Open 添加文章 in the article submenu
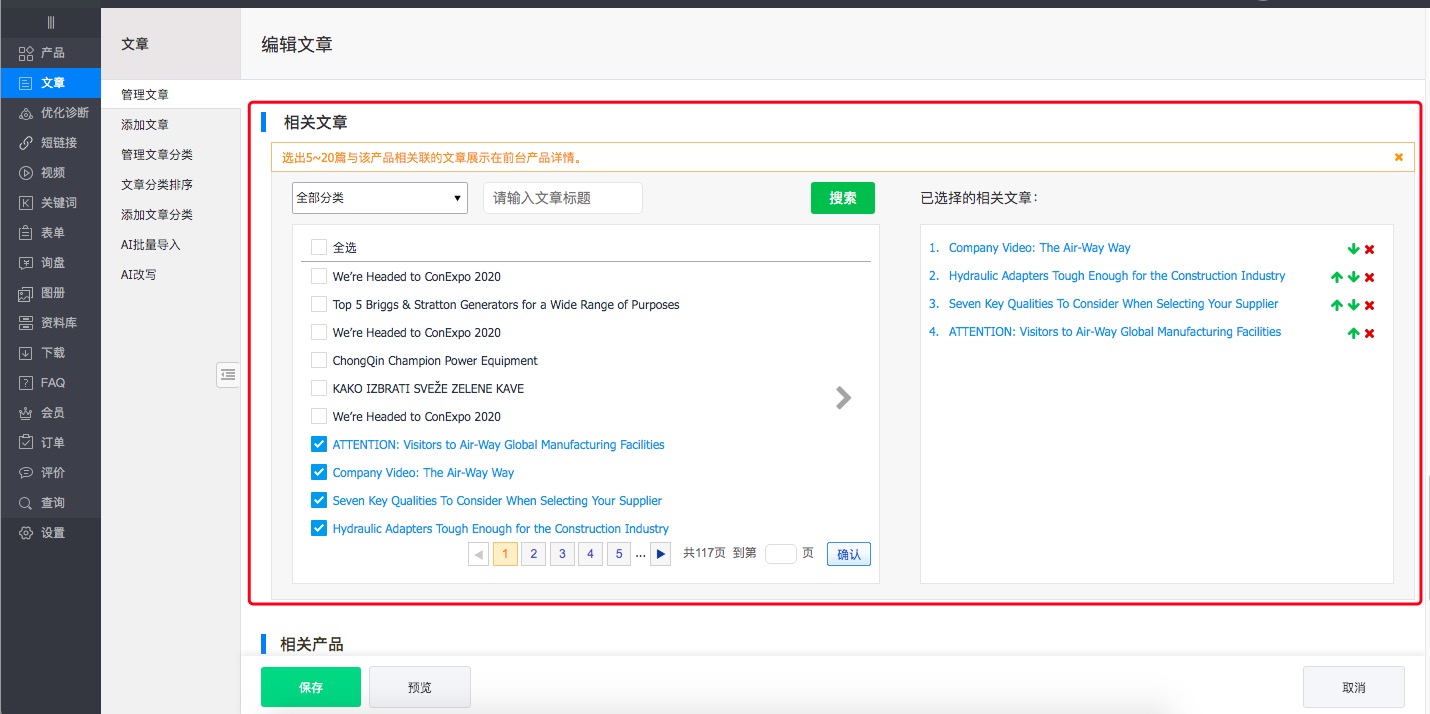1430x714 pixels. (x=145, y=125)
